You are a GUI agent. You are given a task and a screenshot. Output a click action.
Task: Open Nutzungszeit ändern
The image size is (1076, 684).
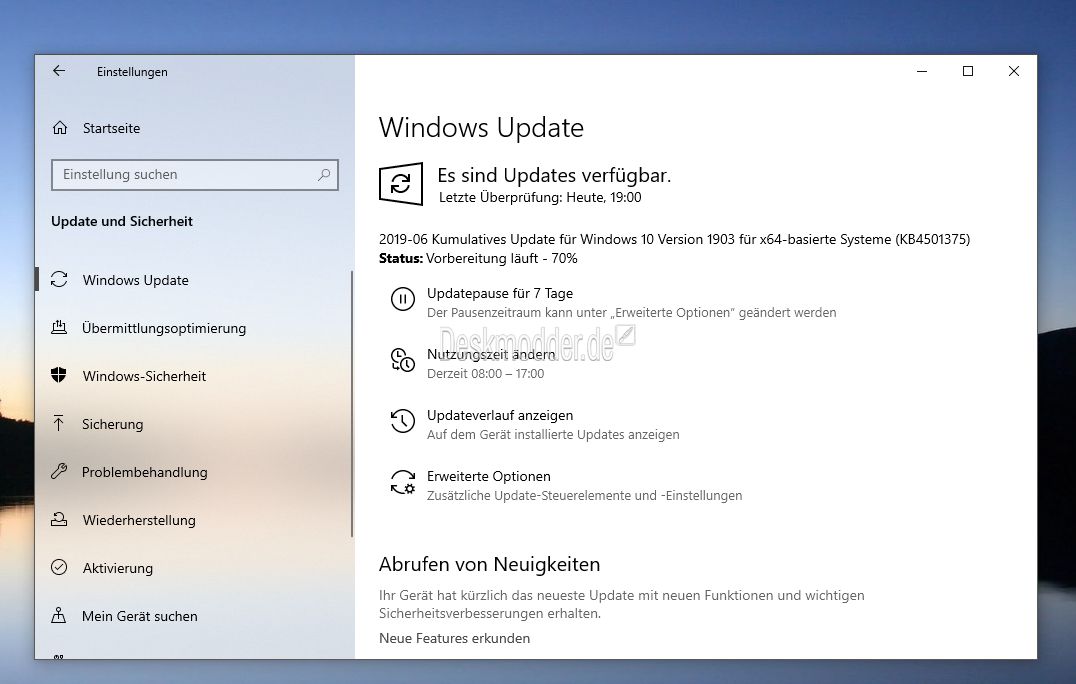tap(491, 355)
